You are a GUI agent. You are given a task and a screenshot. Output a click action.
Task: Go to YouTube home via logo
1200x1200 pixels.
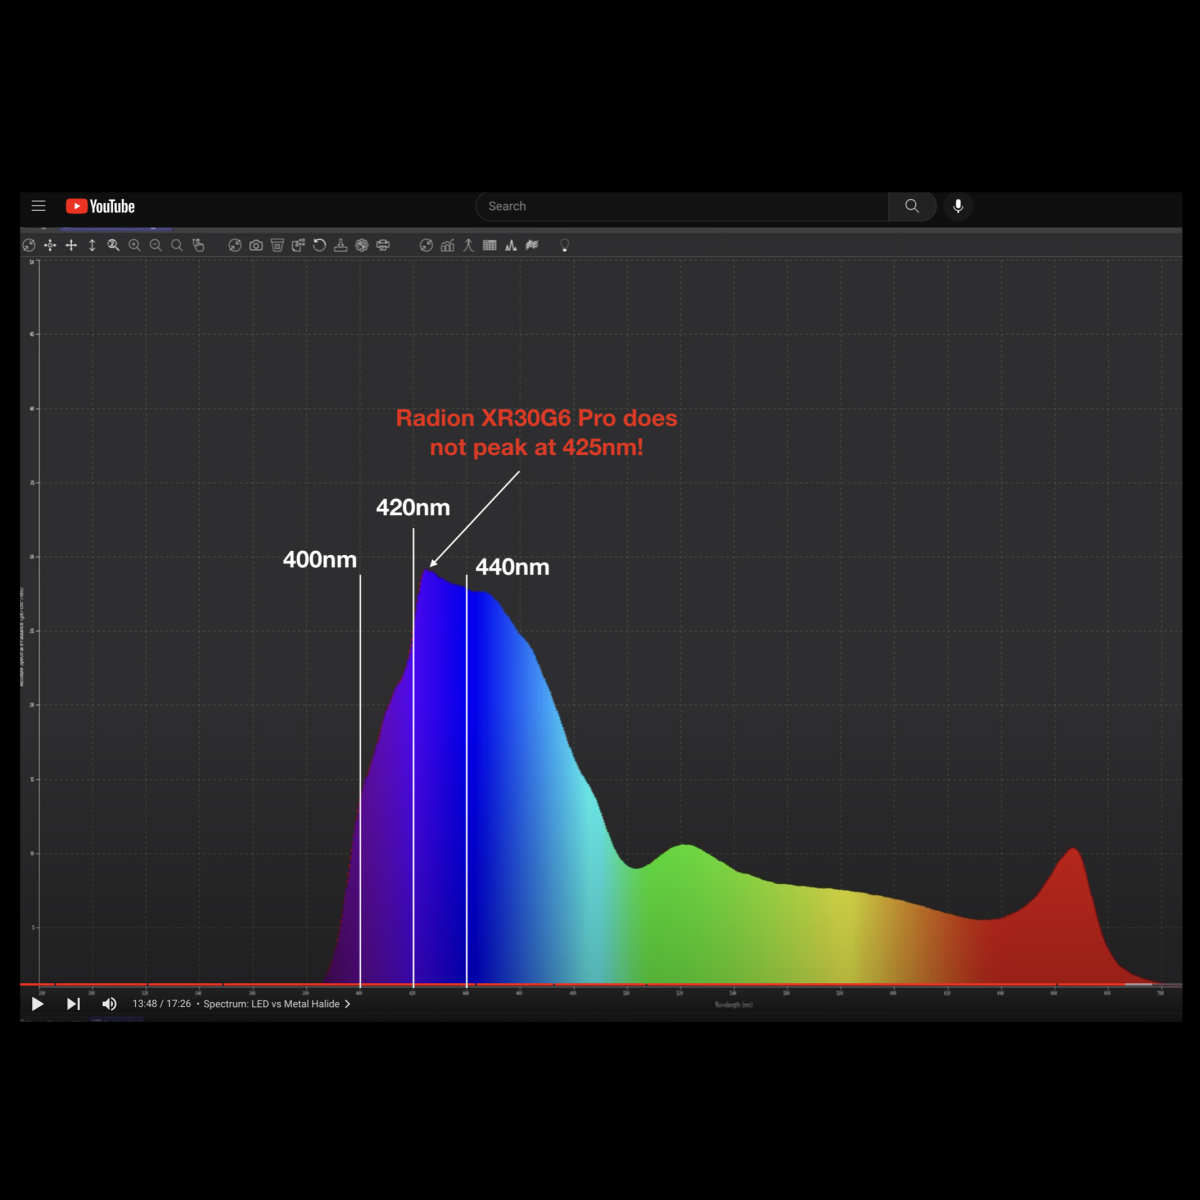(100, 206)
